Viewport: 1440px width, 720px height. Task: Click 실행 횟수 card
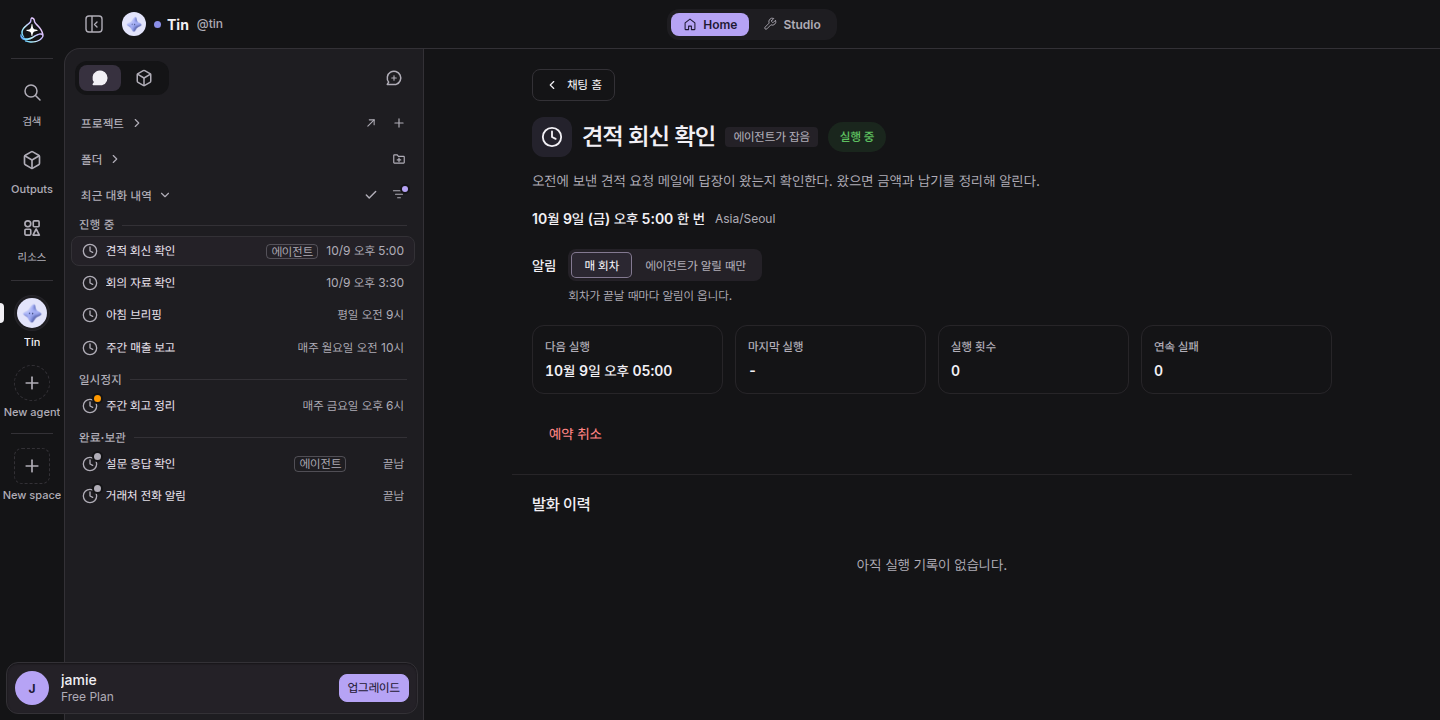1033,359
